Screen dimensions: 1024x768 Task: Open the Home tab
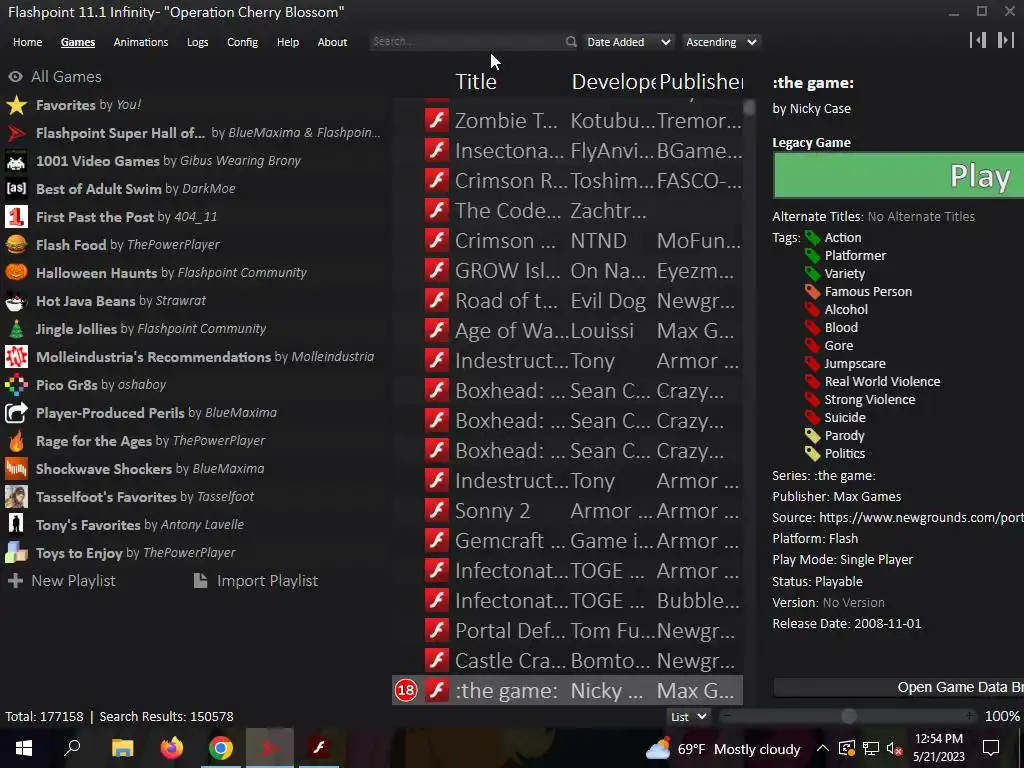coord(27,42)
